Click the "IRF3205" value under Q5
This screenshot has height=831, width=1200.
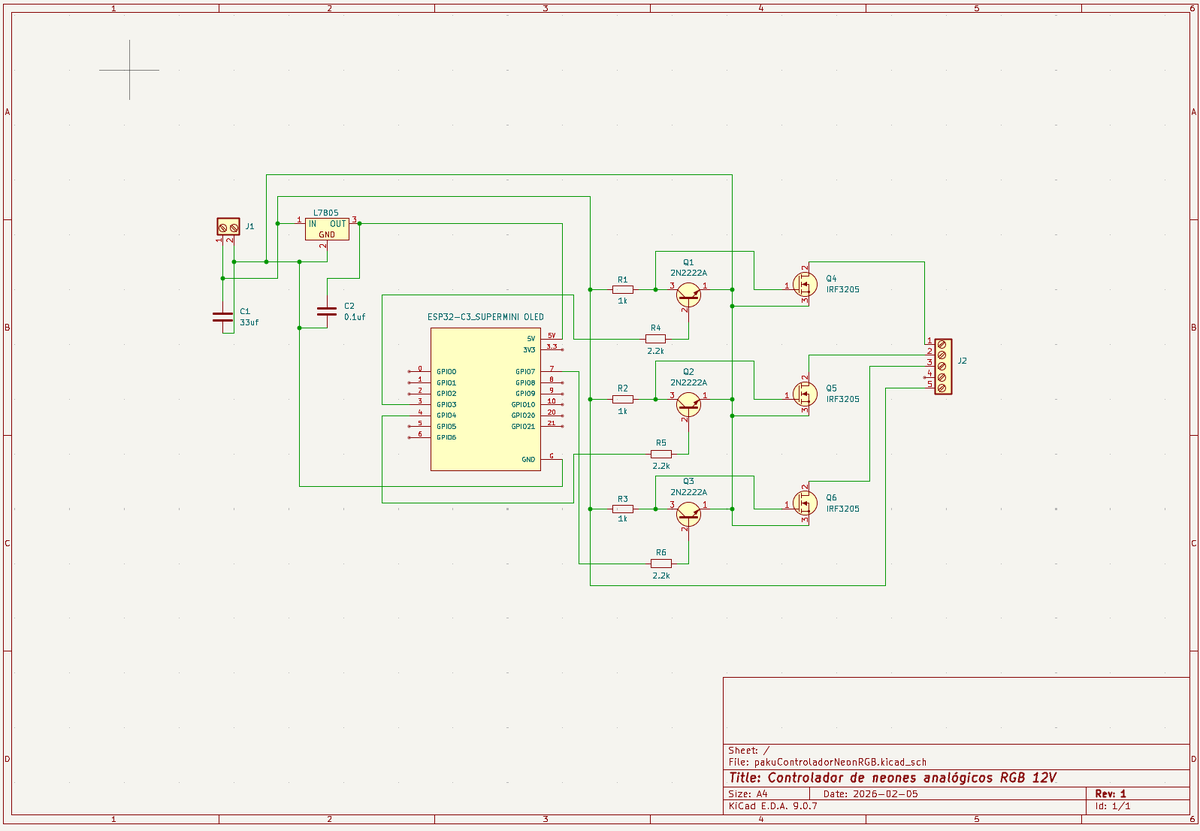click(x=842, y=399)
